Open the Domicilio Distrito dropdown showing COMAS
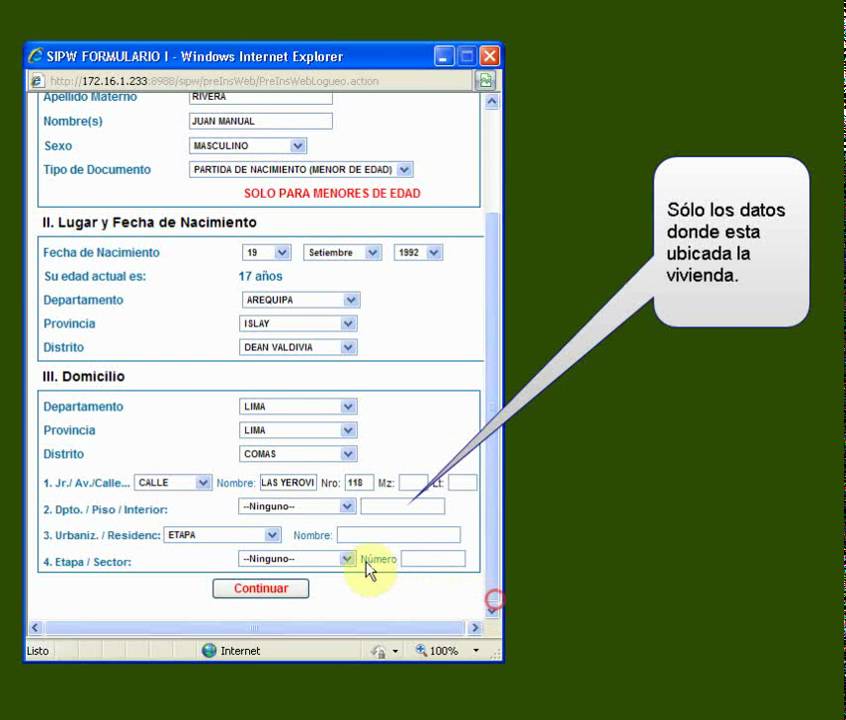The width and height of the screenshot is (846, 720). point(298,454)
